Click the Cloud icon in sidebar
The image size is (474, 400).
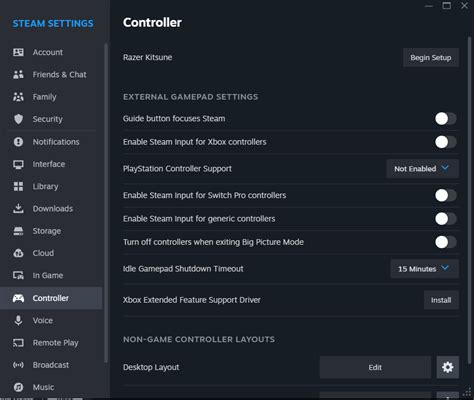[x=18, y=253]
